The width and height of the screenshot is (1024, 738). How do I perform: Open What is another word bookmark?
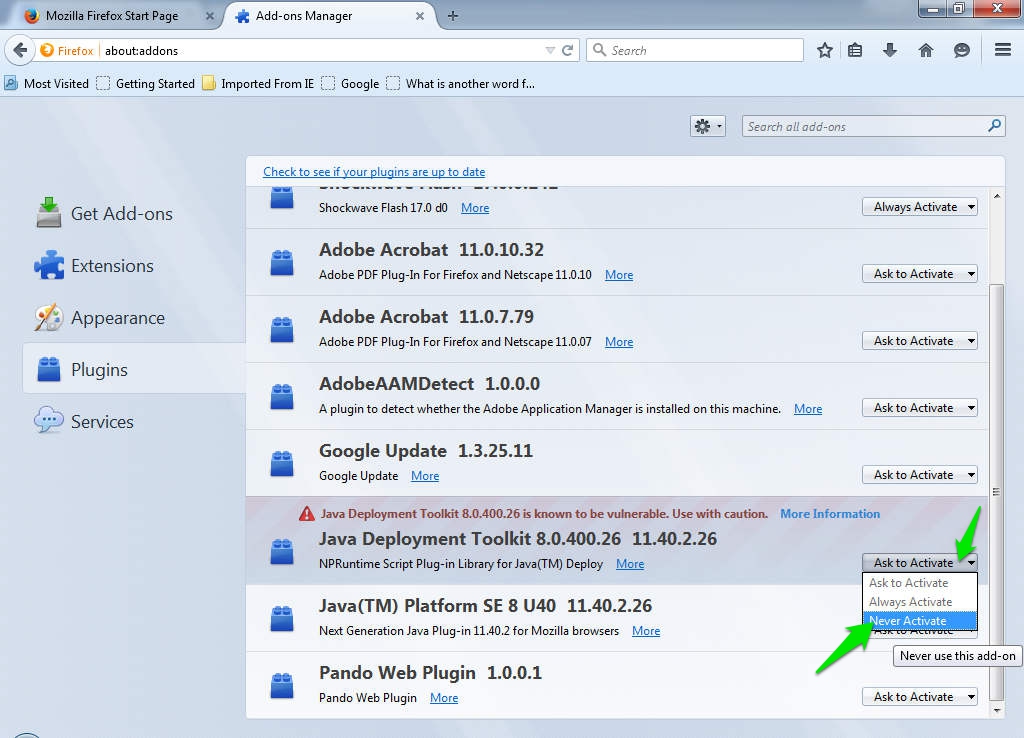460,84
